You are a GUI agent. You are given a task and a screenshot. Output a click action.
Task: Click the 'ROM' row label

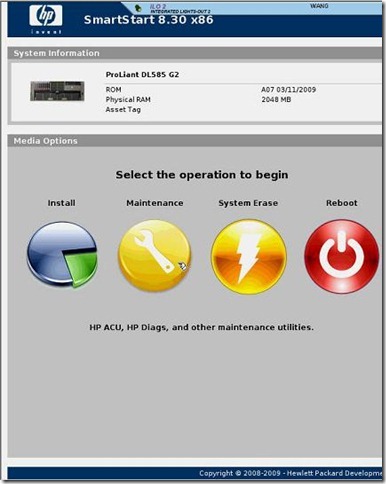(113, 90)
